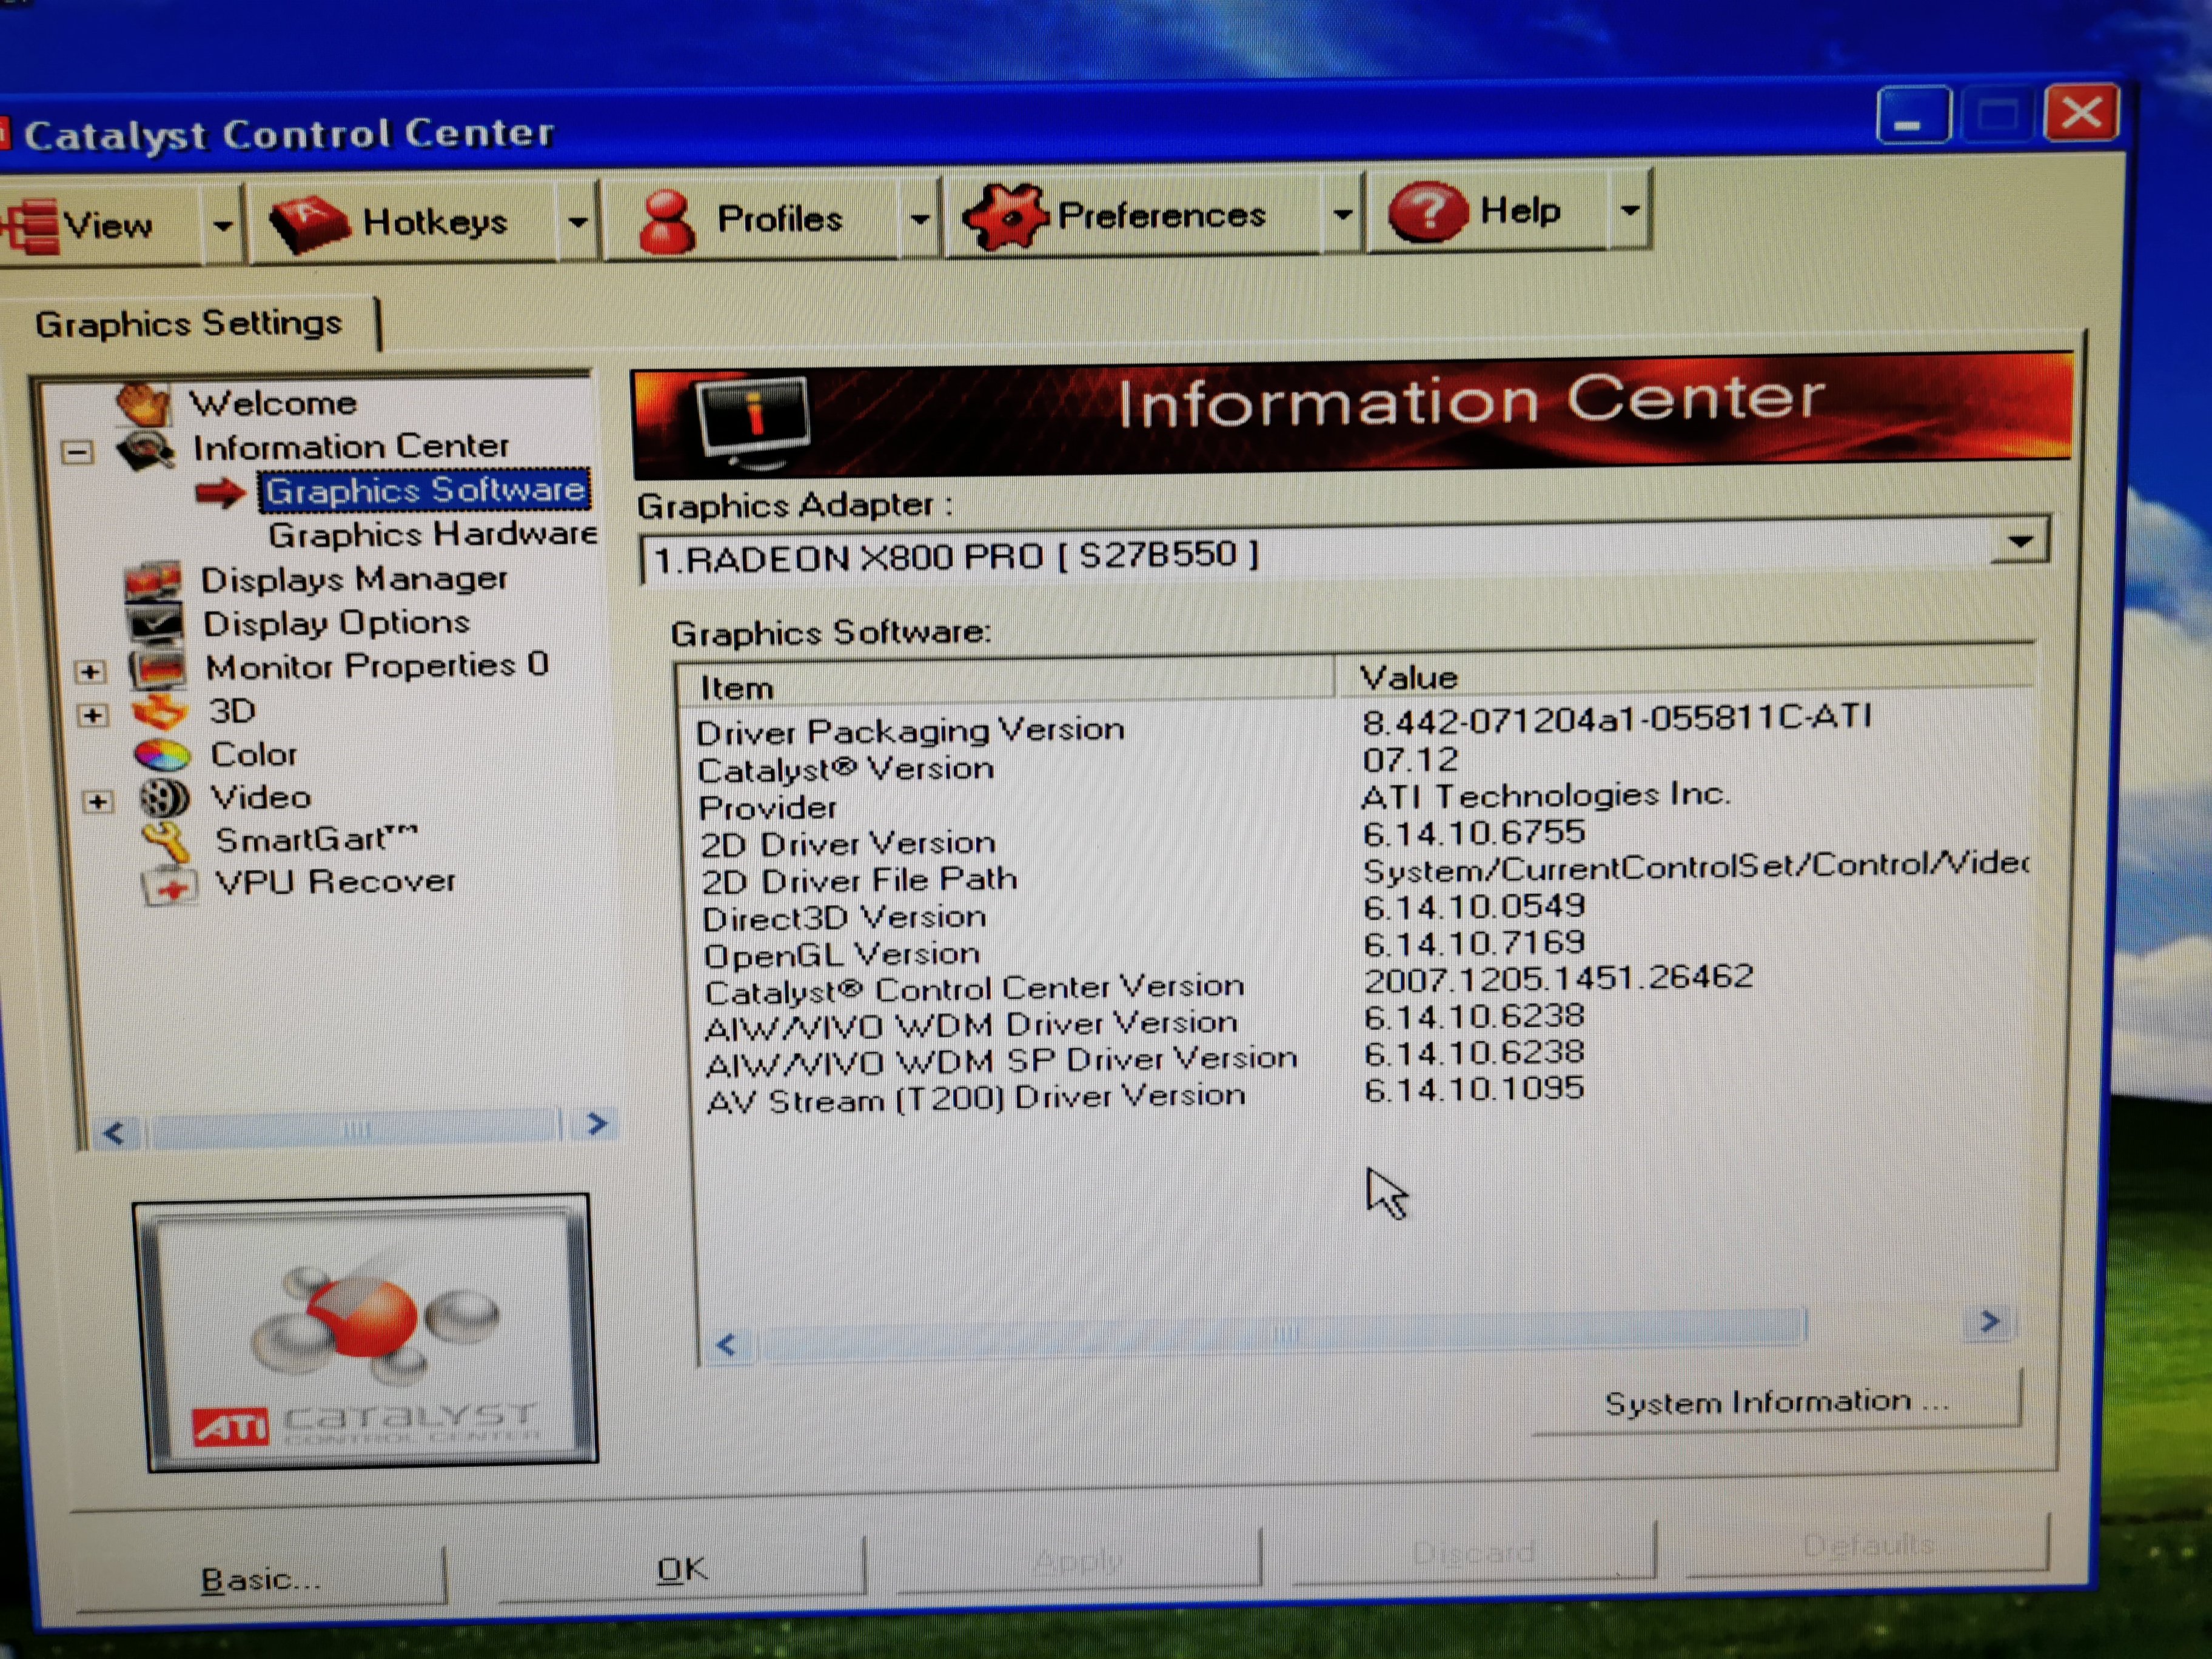Click the Information Center magnifier icon

(x=147, y=450)
